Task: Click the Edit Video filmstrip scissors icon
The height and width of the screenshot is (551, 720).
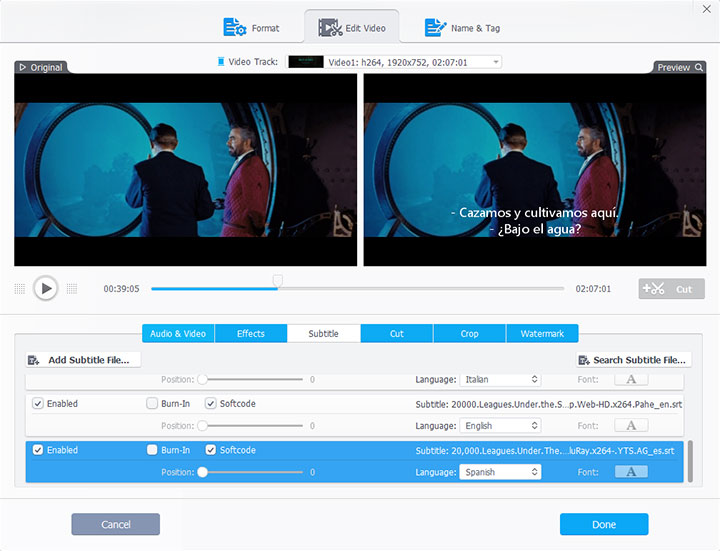Action: point(330,28)
